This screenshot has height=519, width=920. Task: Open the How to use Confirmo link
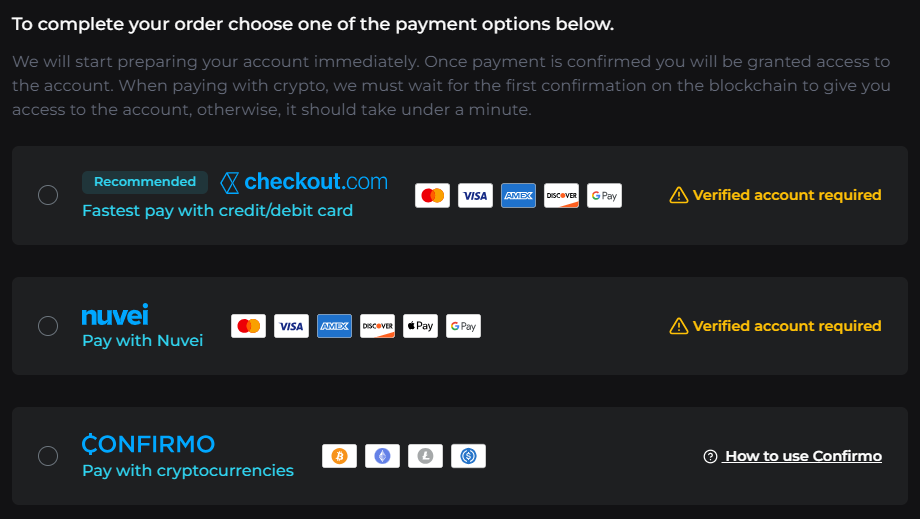(803, 456)
